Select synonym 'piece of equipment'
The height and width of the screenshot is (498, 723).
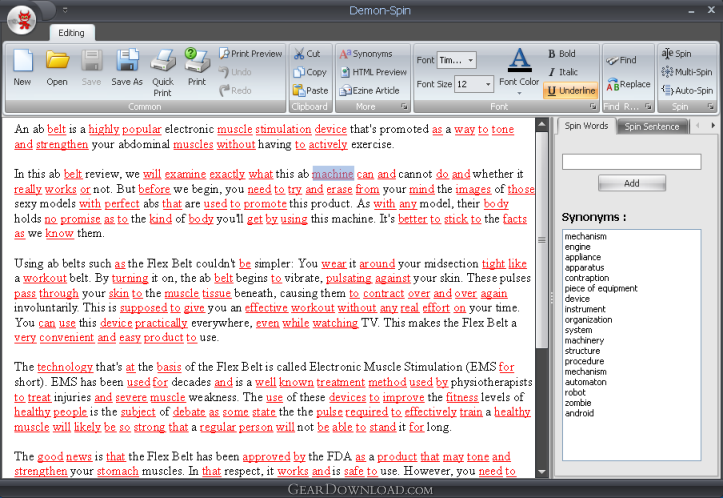point(601,288)
